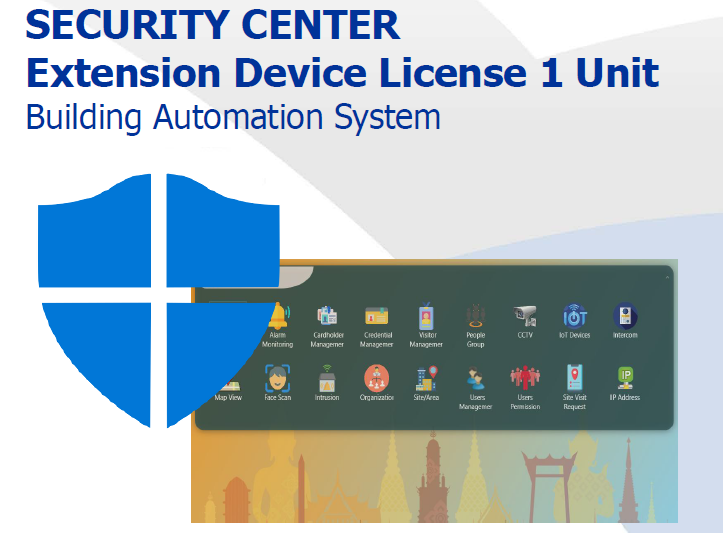Launch the Face Scan module
Viewport: 726px width, 533px height.
(278, 379)
